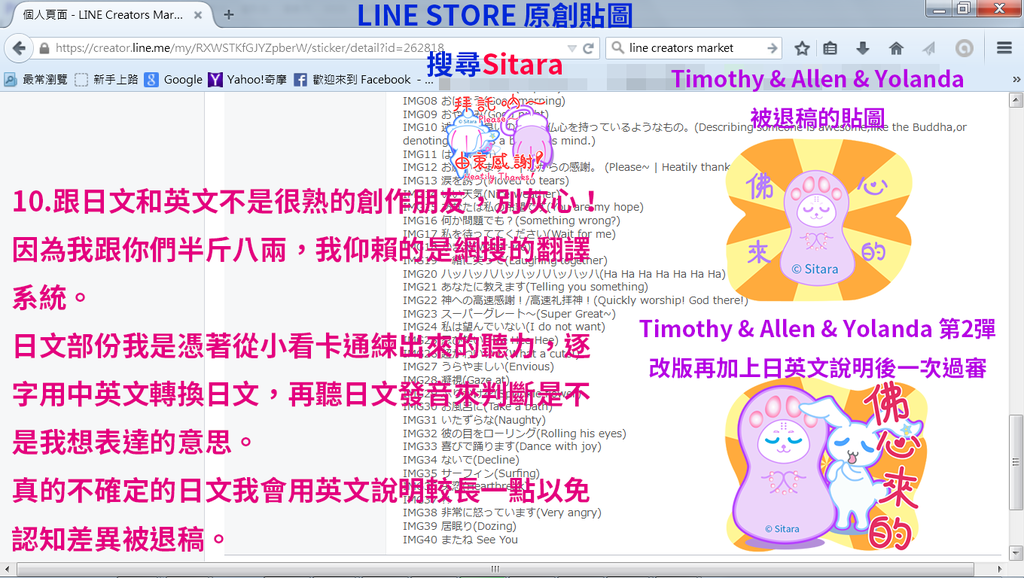Screen dimensions: 1024x578
Task: Click the approved sticker with the white rabbit
Action: pyautogui.click(x=824, y=466)
